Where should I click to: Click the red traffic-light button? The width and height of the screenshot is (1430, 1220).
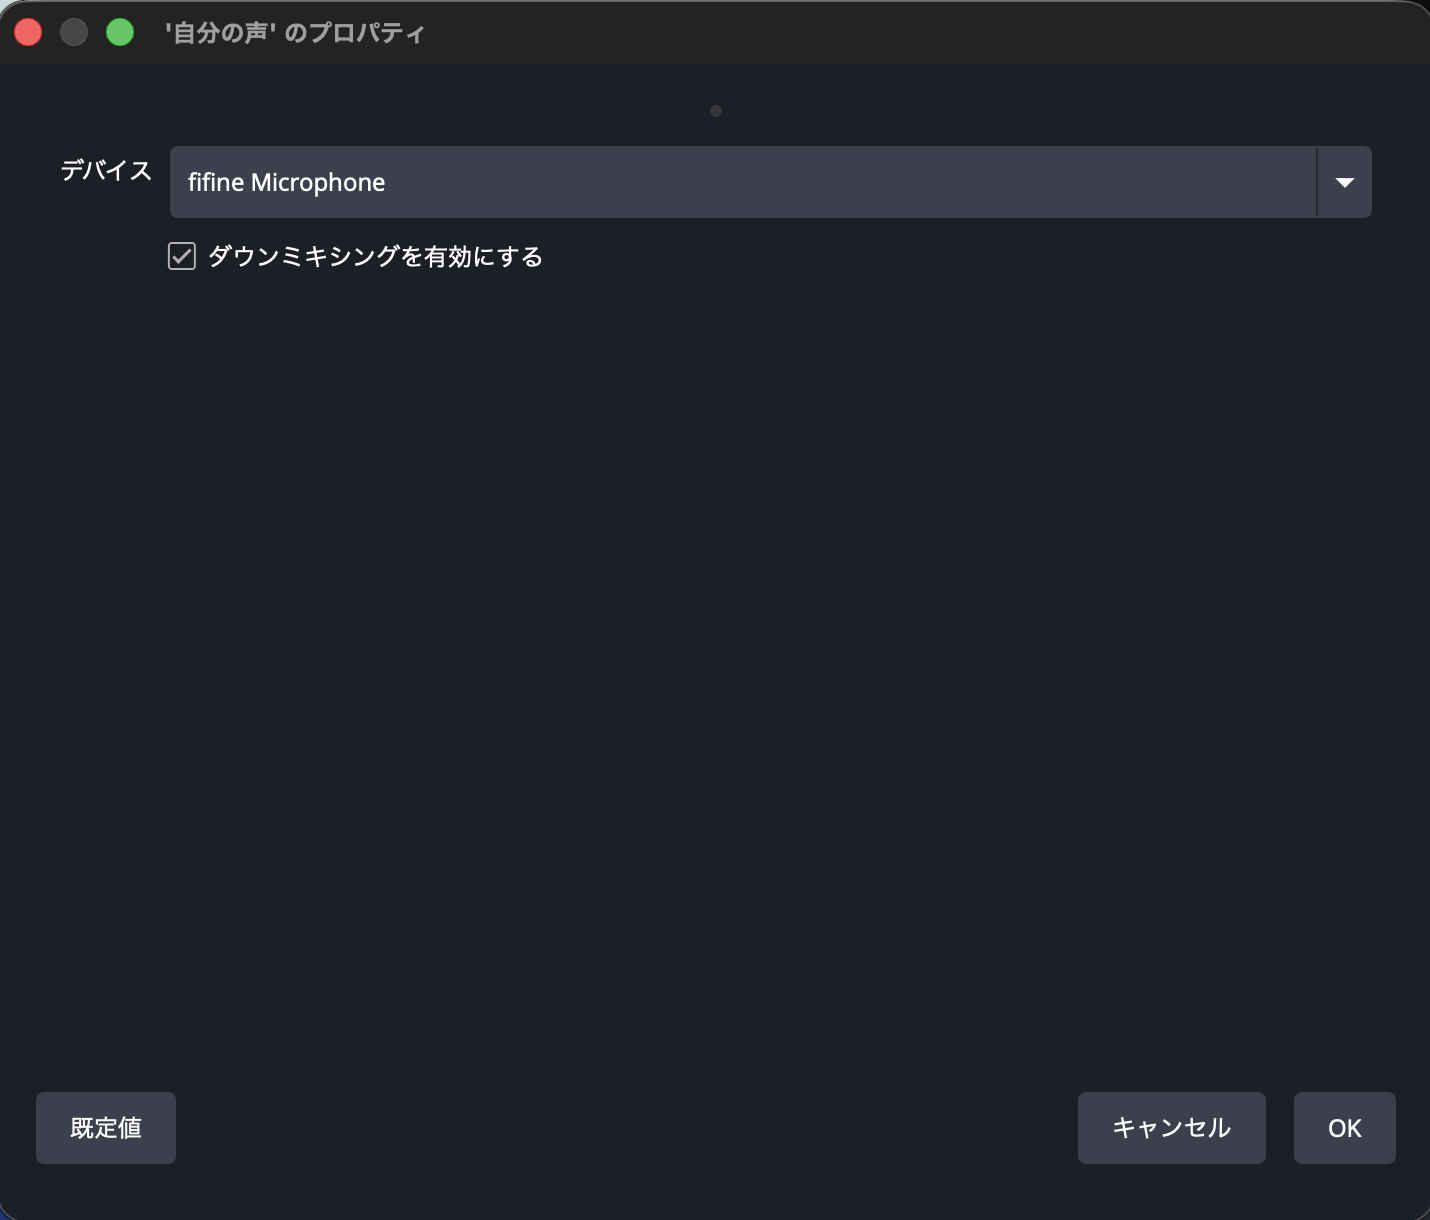28,32
